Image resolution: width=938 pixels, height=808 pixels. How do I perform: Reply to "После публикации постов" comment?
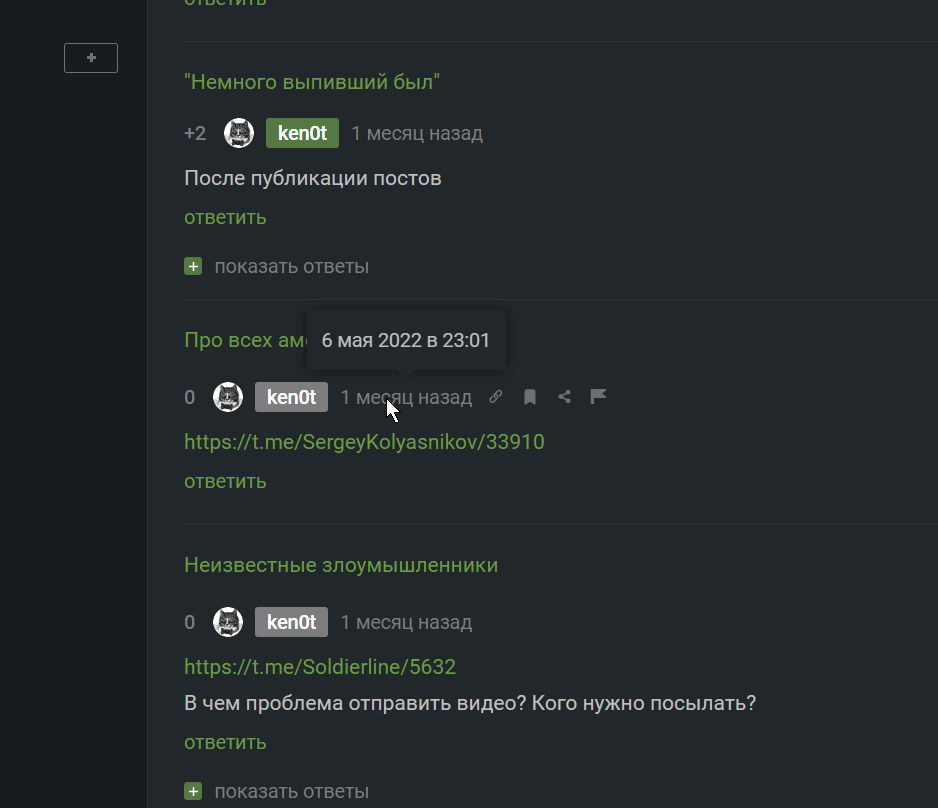tap(225, 217)
